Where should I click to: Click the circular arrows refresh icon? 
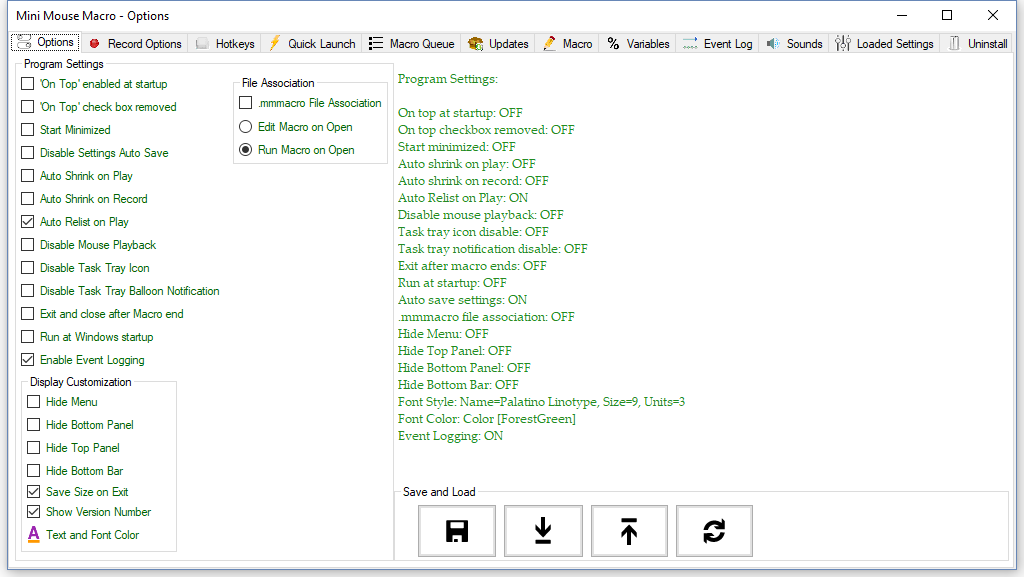coord(714,531)
